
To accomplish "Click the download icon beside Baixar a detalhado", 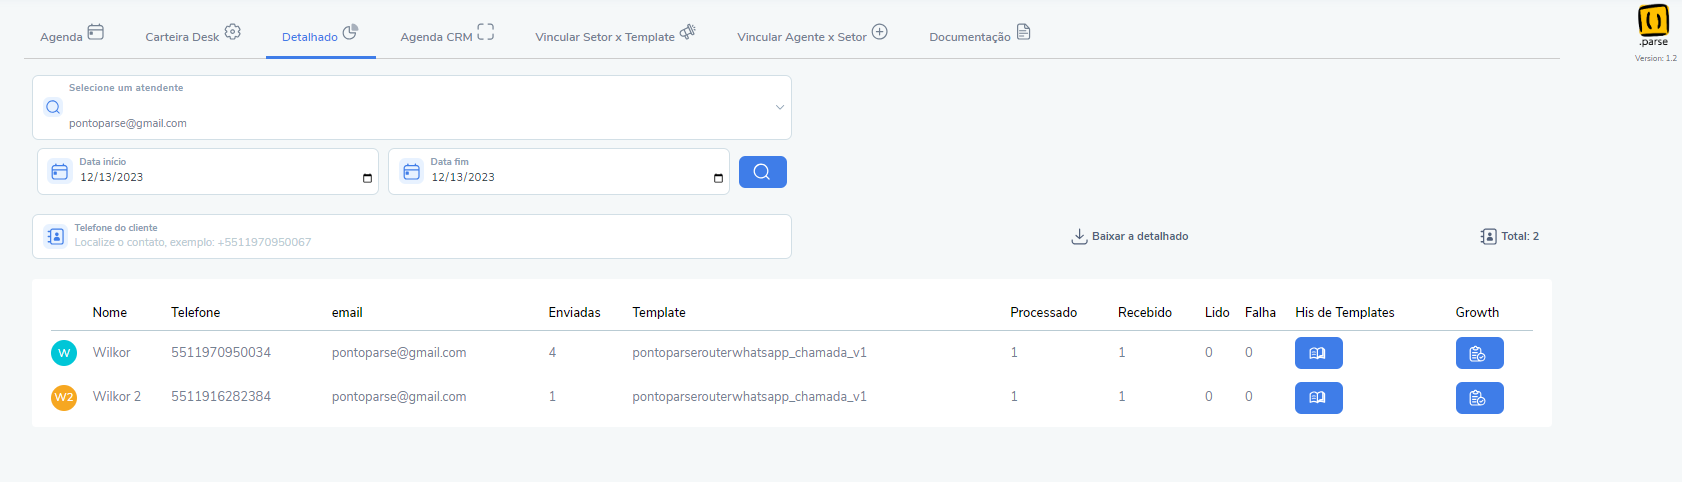I will pyautogui.click(x=1079, y=236).
